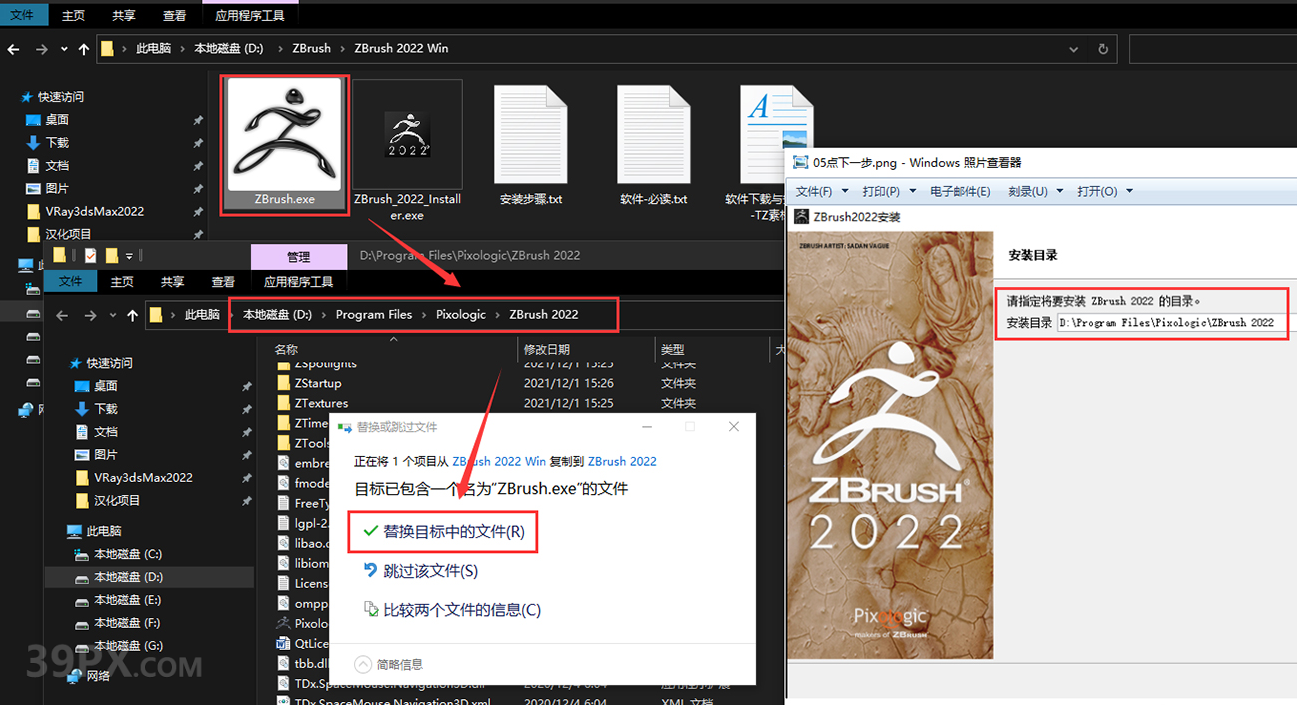Open quick access toolbar dropdown in Pixologic title bar
Screen dimensions: 1297x705
pyautogui.click(x=129, y=256)
